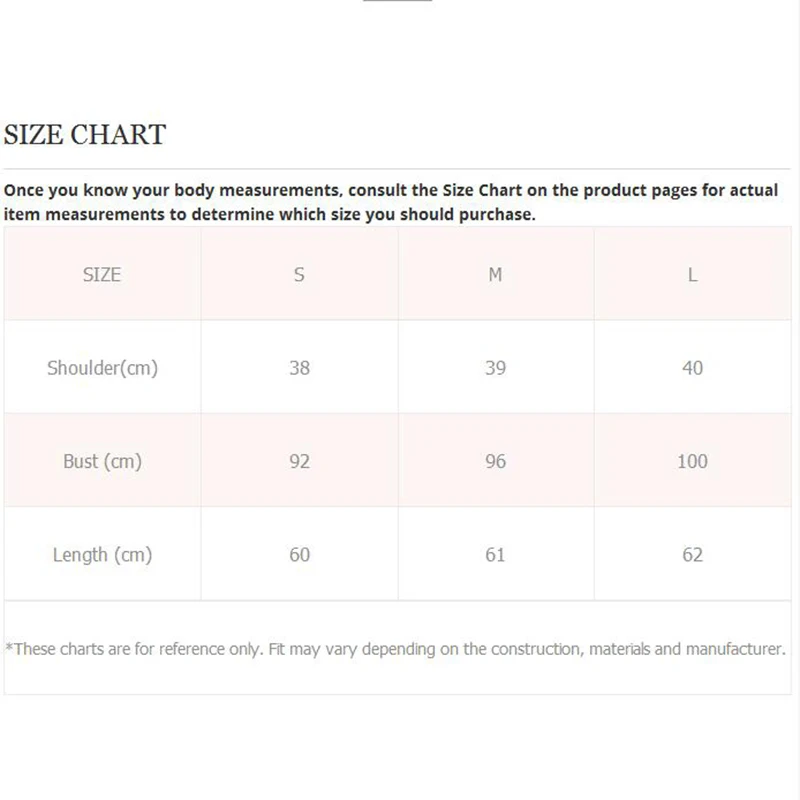Viewport: 800px width, 800px height.
Task: Click shoulder value 38 for size S
Action: click(299, 368)
